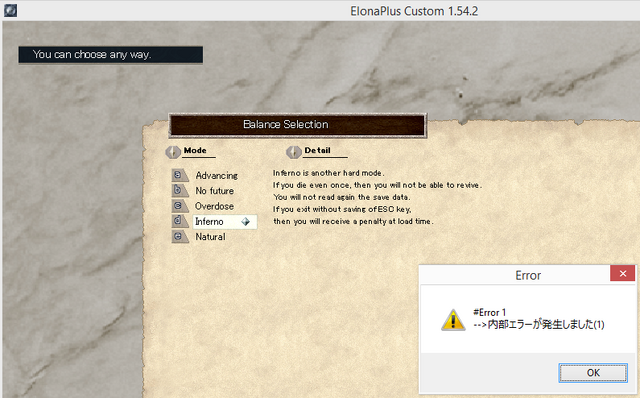The image size is (640, 398).
Task: Click the Balance Selection title banner
Action: pyautogui.click(x=298, y=125)
